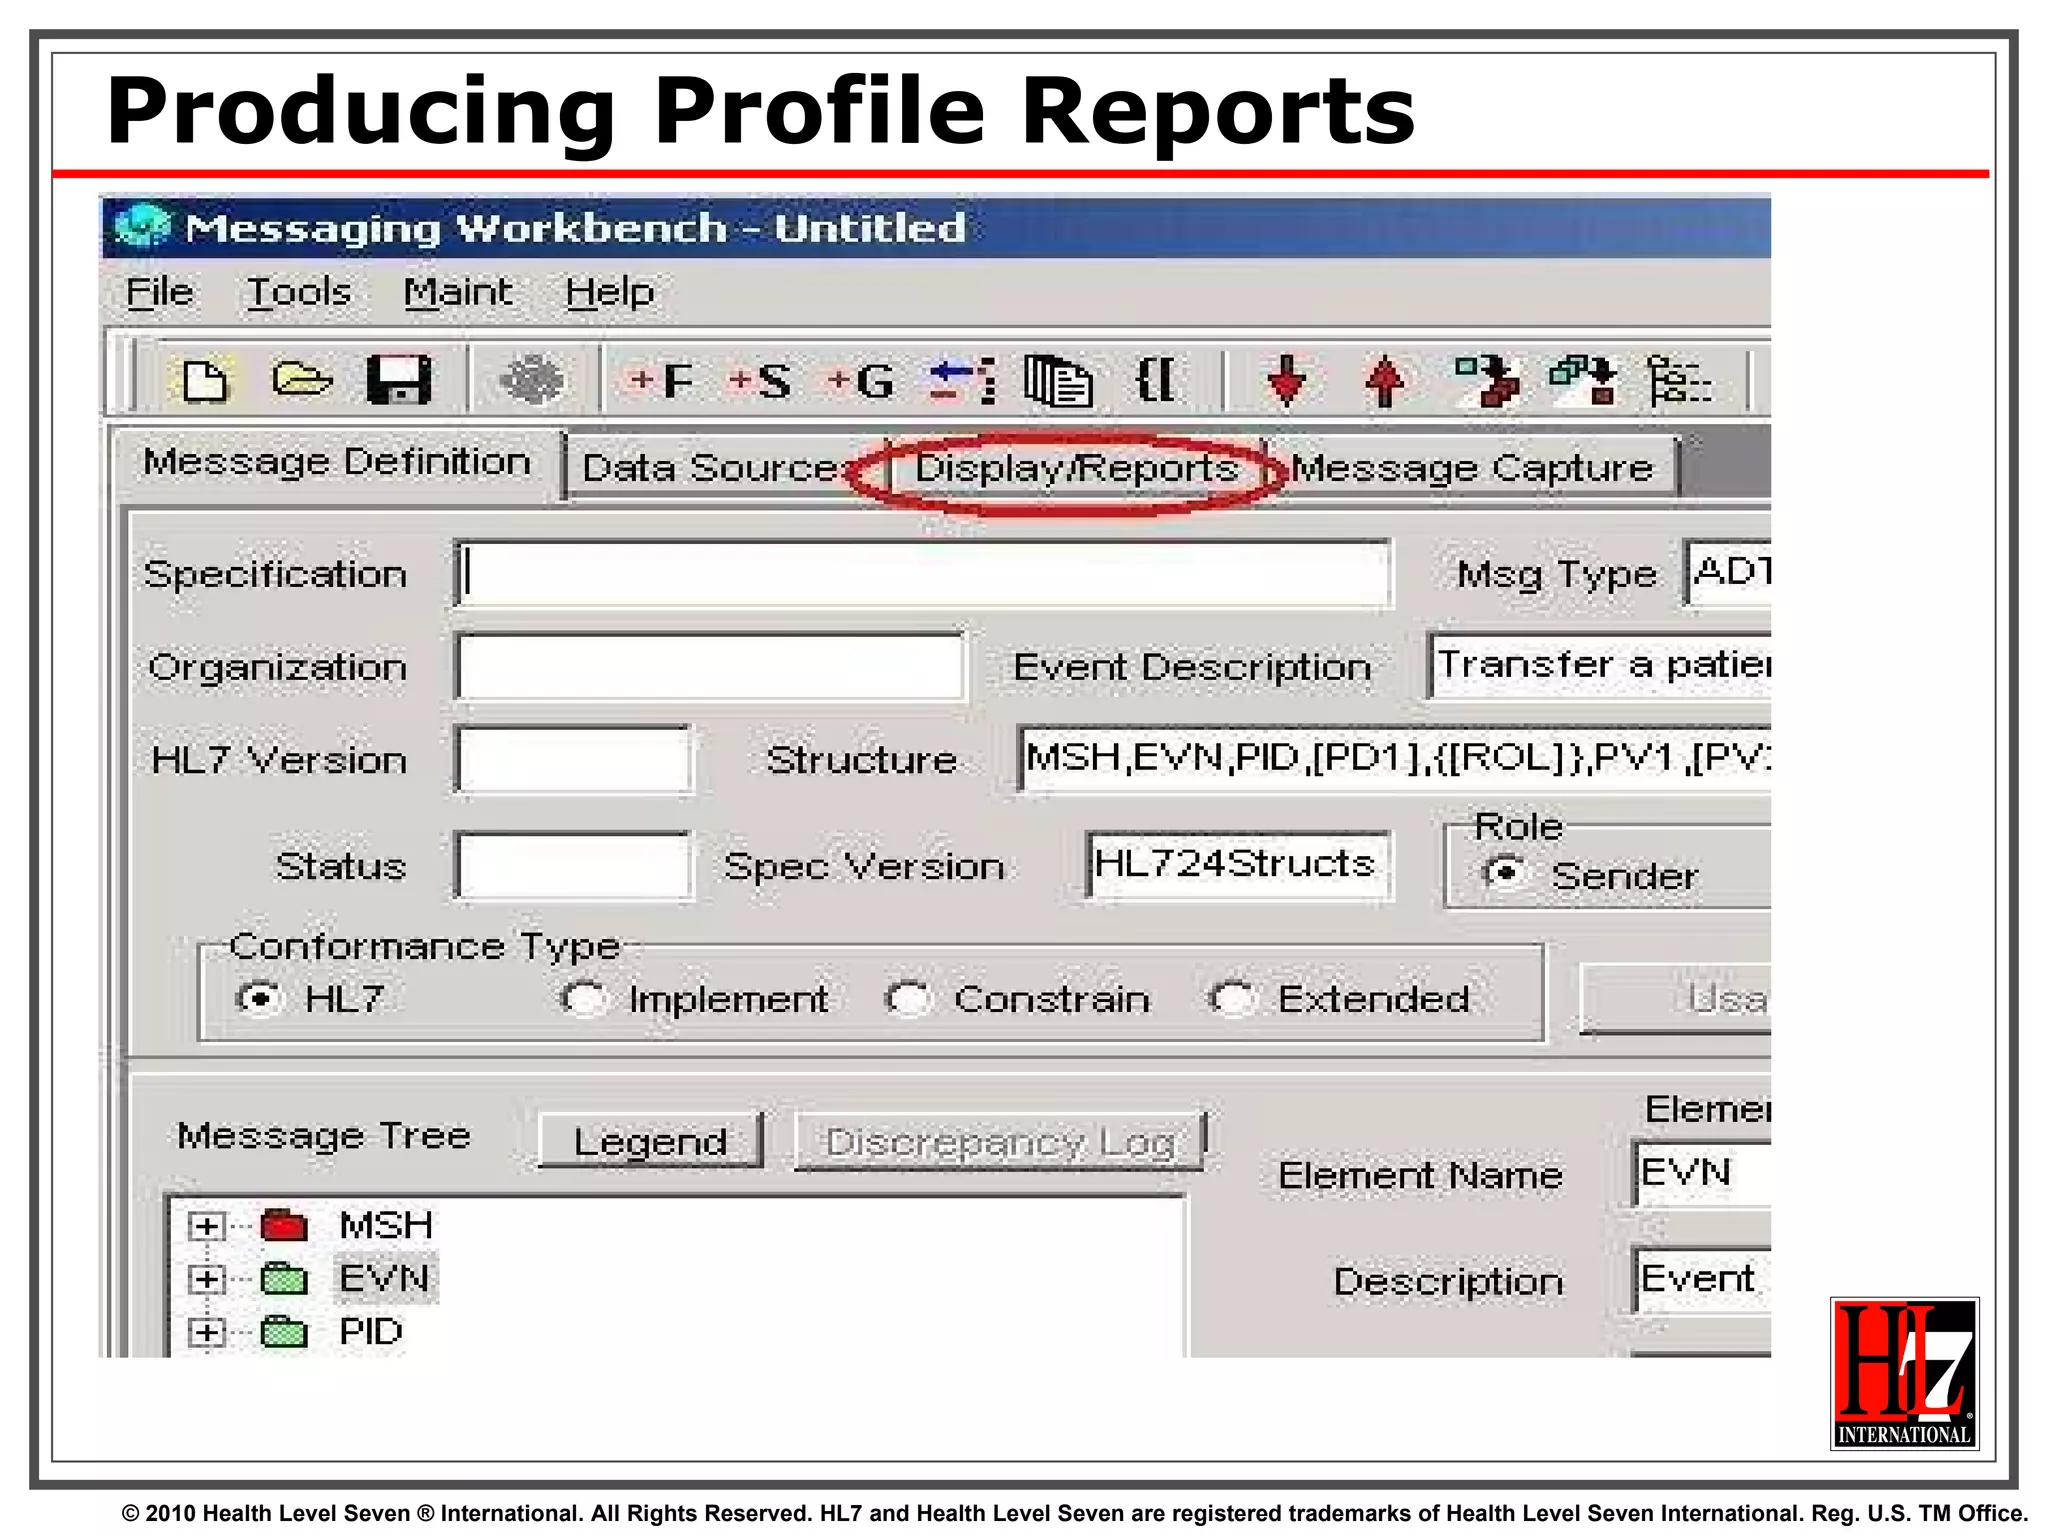The image size is (2048, 1536).
Task: Click the green PID folder icon
Action: (283, 1331)
